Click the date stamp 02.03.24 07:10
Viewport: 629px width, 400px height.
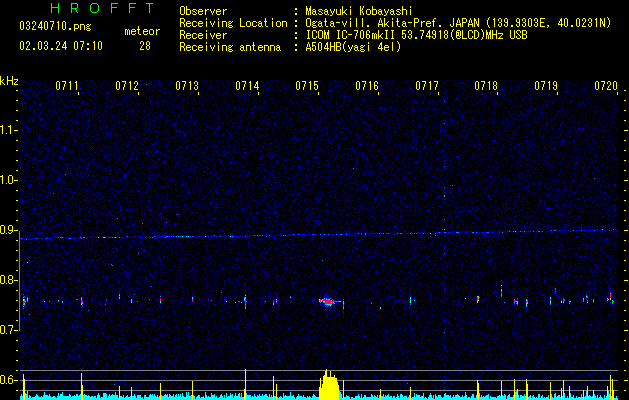pos(61,46)
